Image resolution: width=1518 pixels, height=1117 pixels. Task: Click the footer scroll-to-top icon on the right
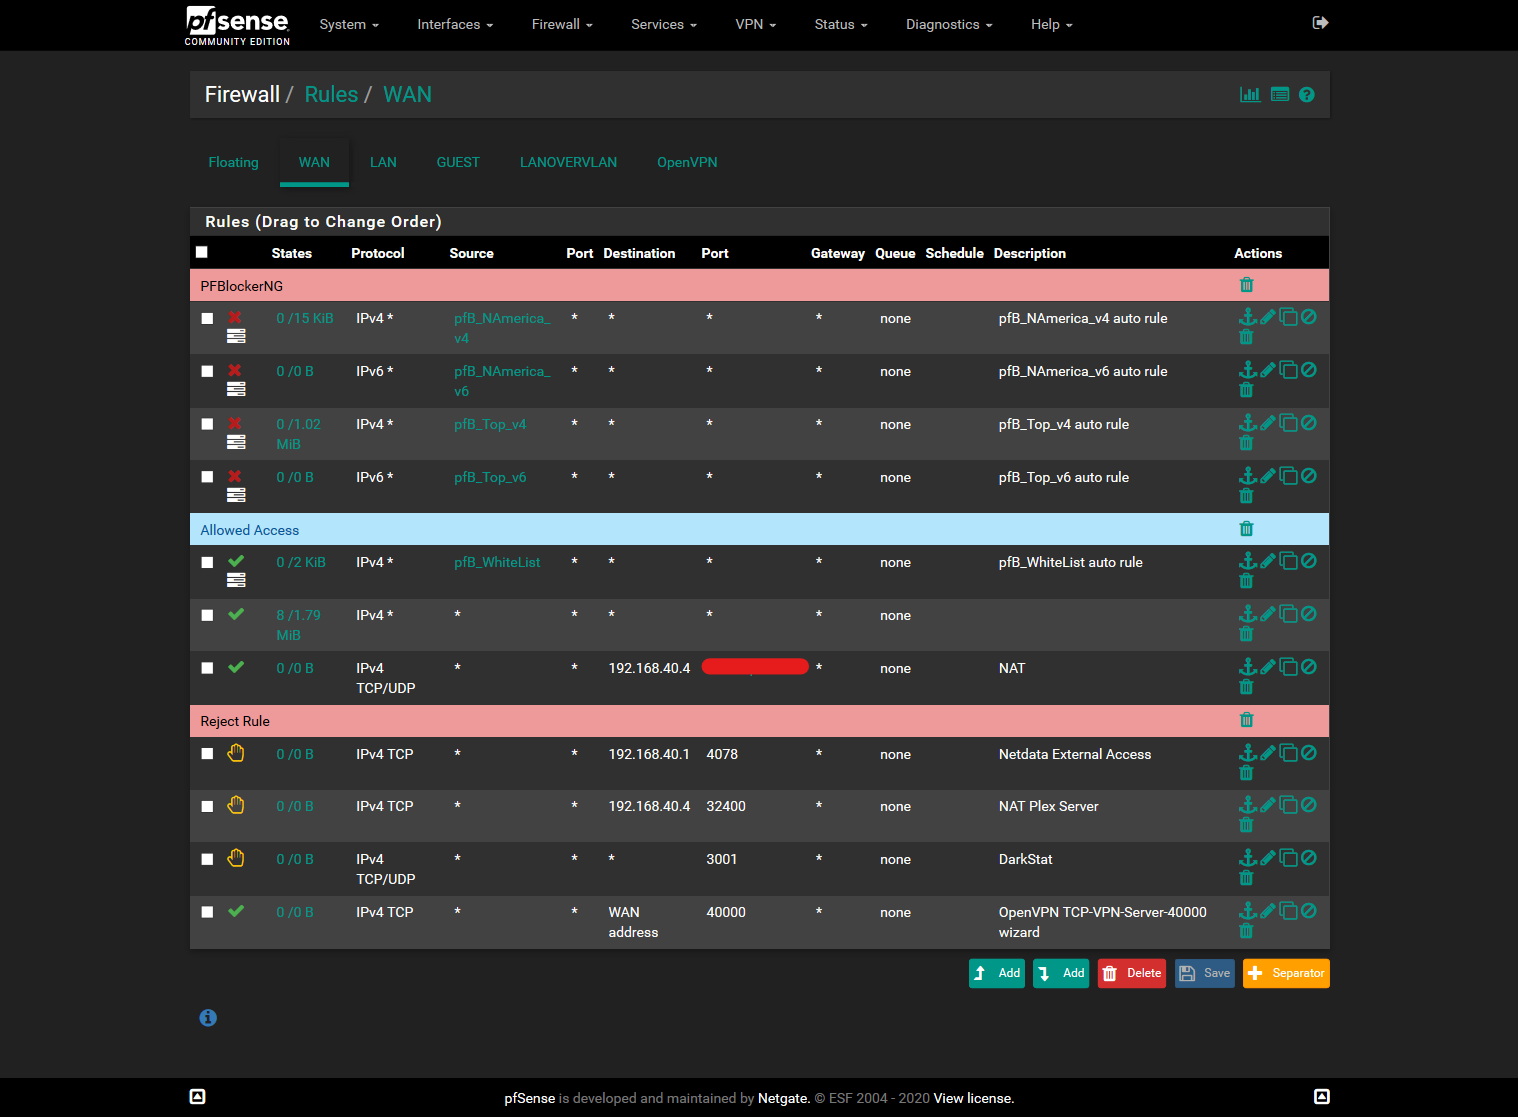[x=1322, y=1097]
